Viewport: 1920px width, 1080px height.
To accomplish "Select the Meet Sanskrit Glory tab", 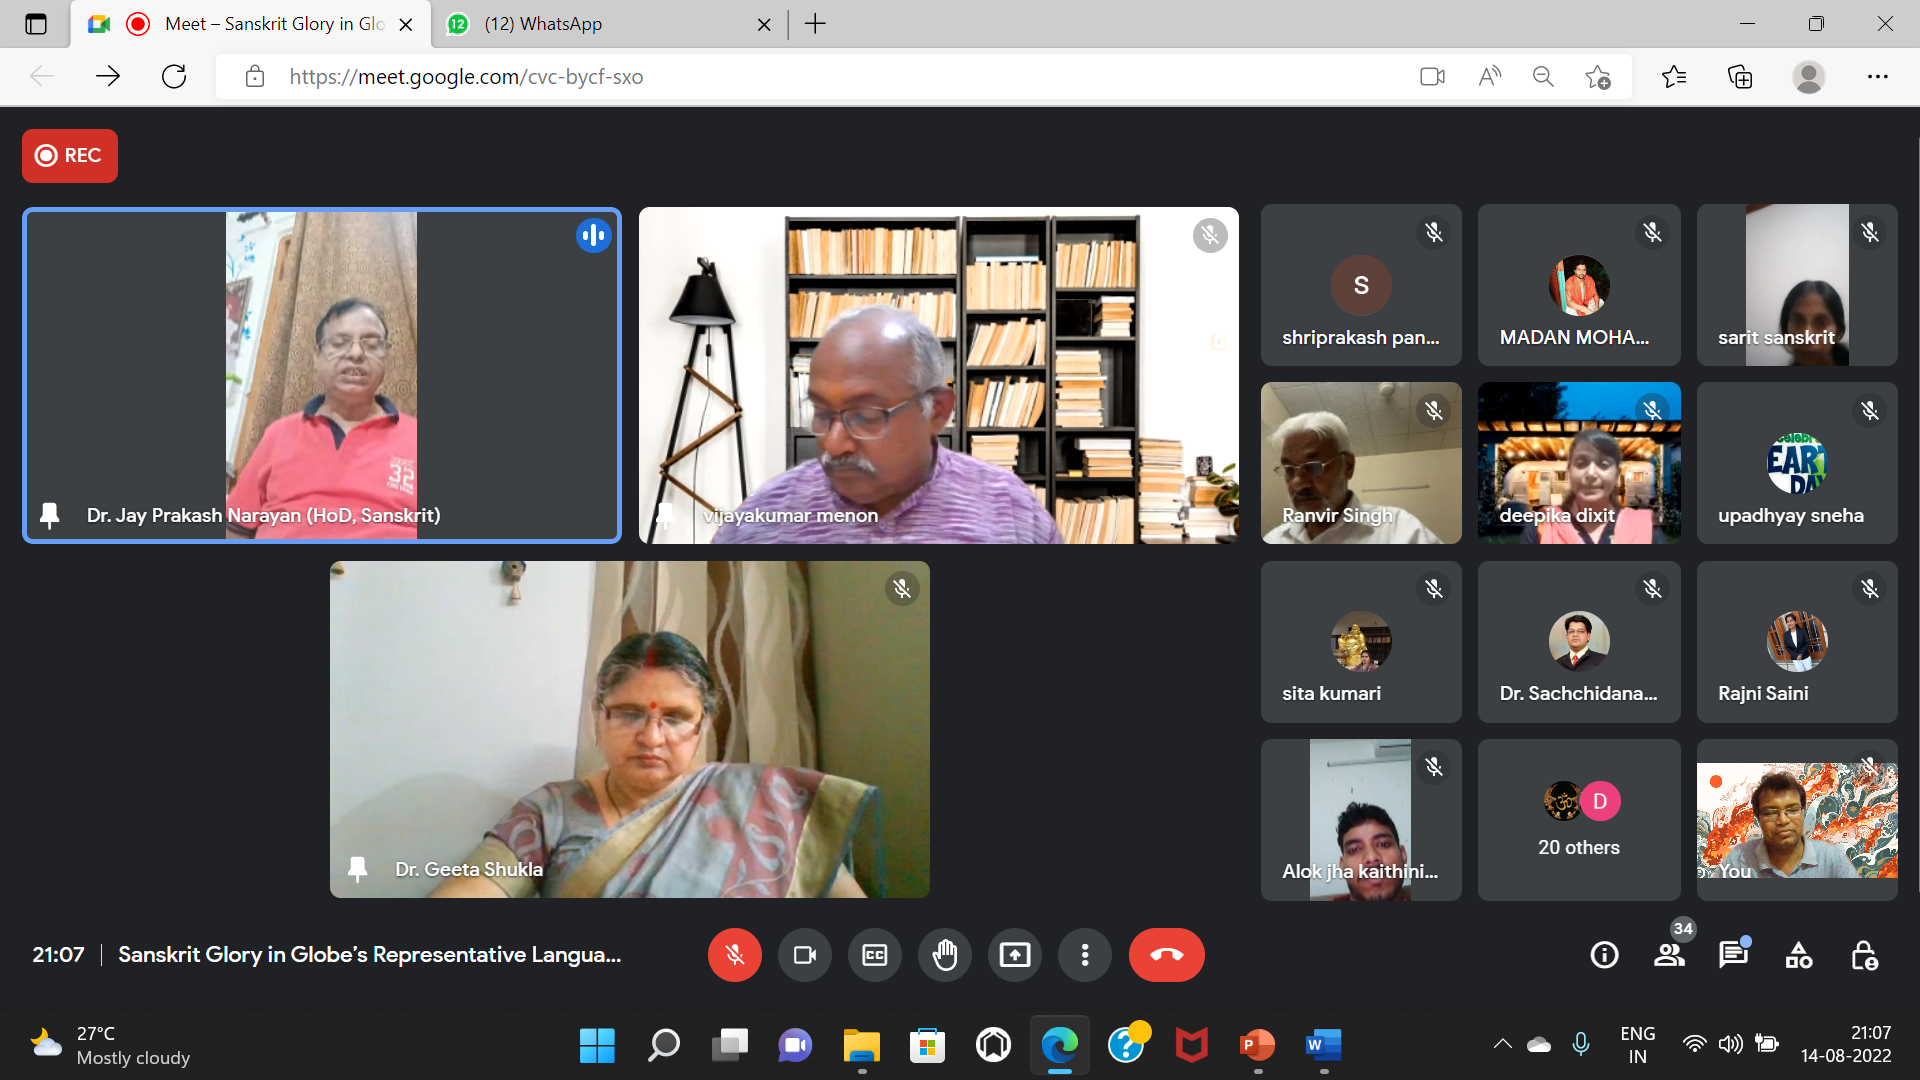I will (274, 24).
